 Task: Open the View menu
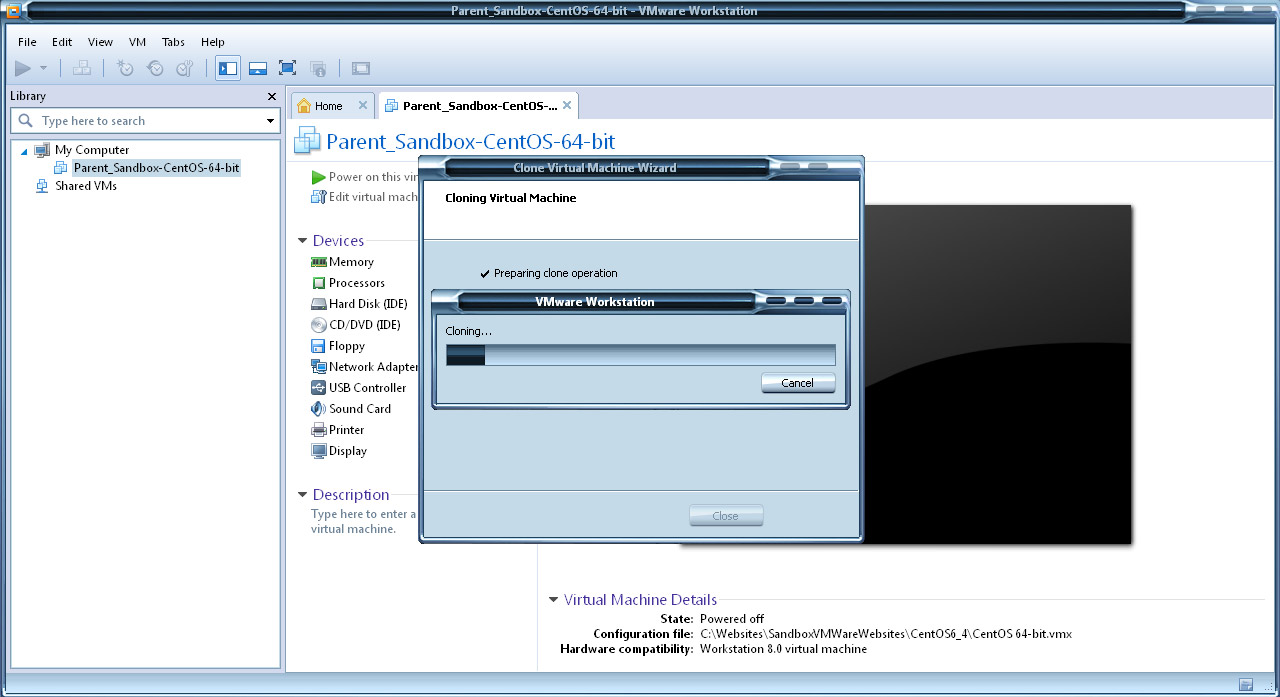pos(100,42)
